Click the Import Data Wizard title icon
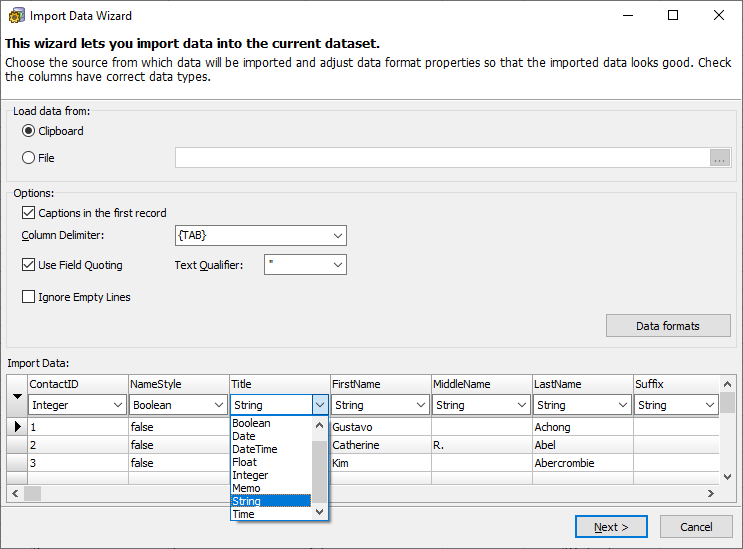This screenshot has height=549, width=743. 16,16
